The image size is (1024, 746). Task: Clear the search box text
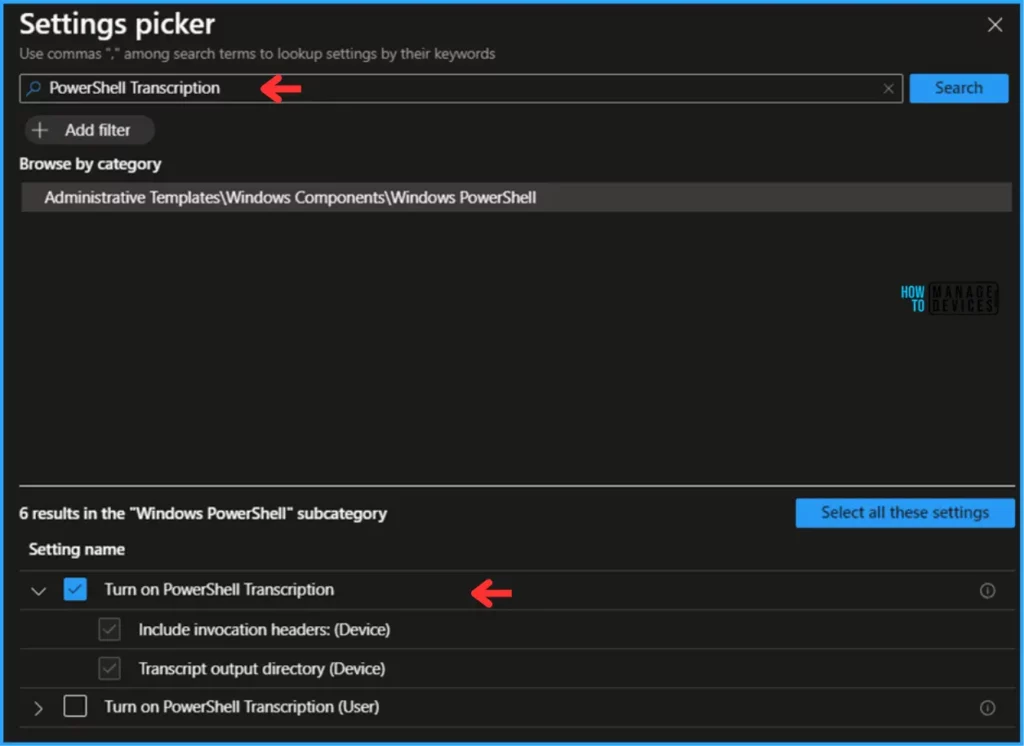coord(888,88)
